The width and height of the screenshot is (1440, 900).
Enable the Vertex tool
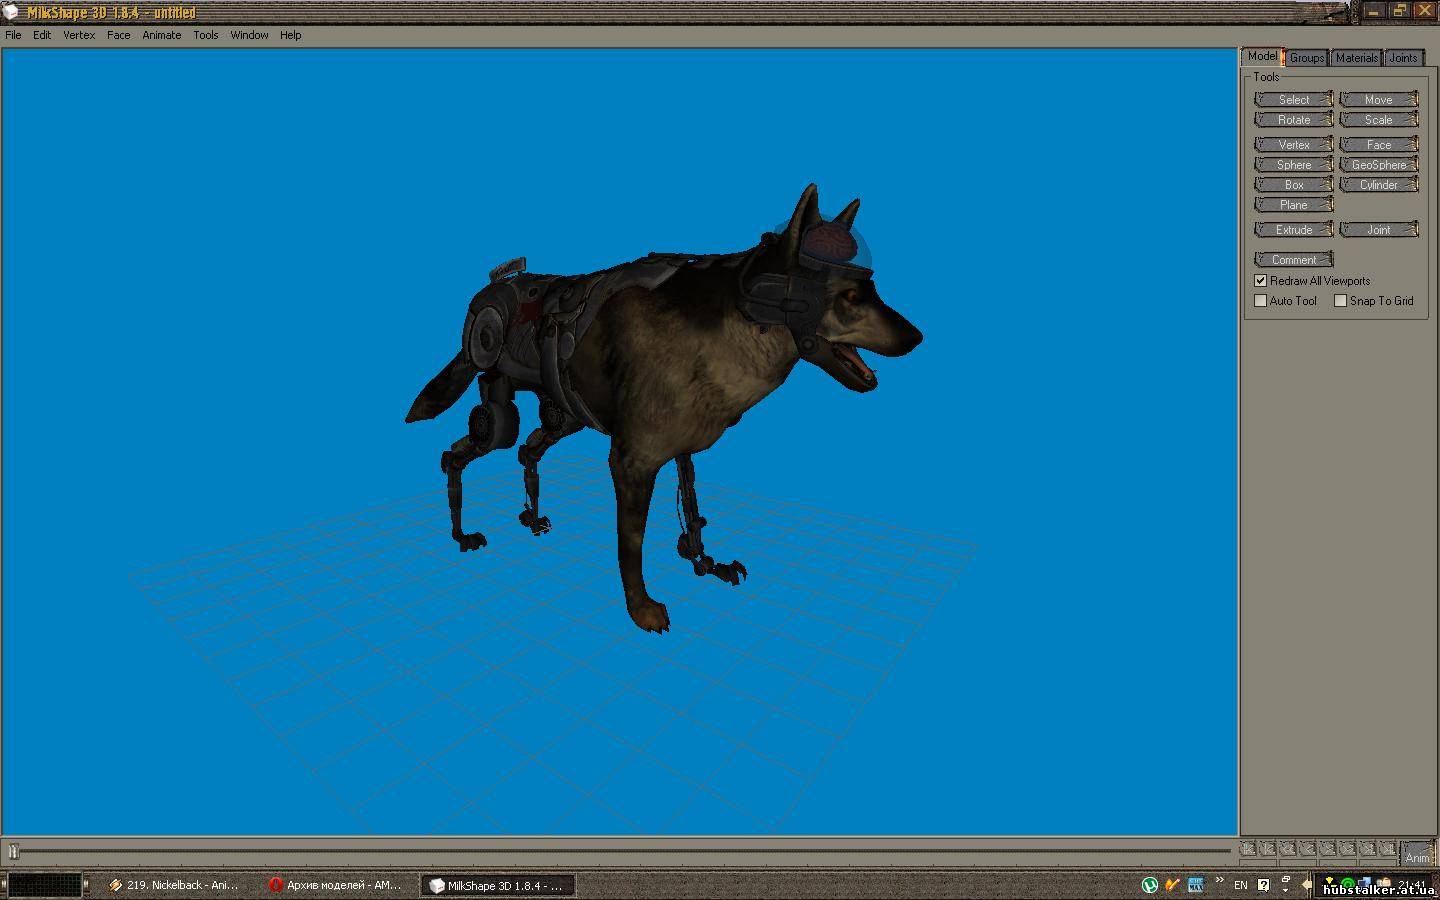click(x=1294, y=144)
